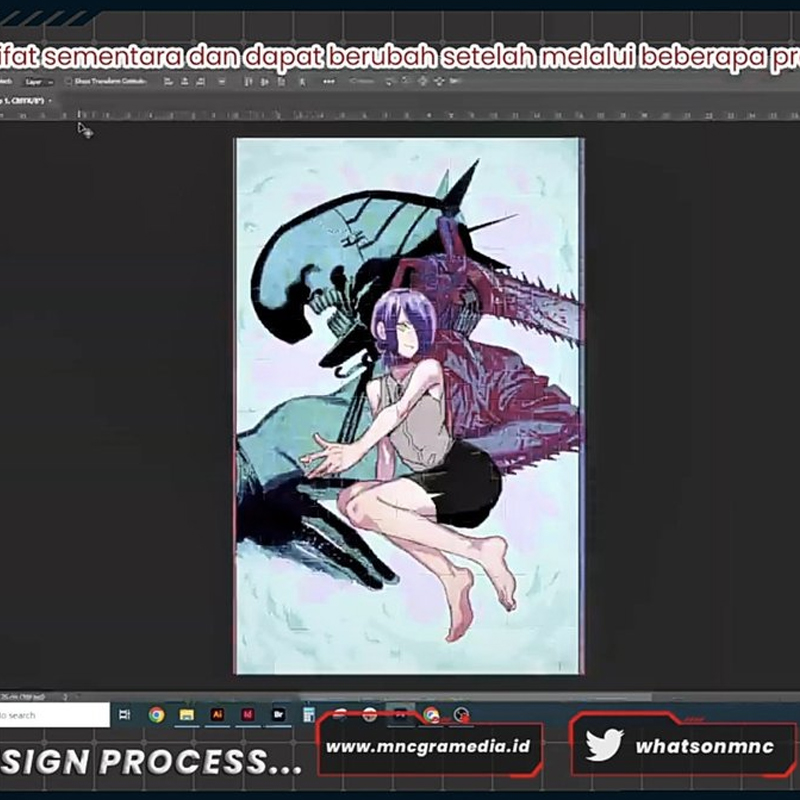The height and width of the screenshot is (800, 800).
Task: Open Google Chrome from the taskbar
Action: coord(156,714)
